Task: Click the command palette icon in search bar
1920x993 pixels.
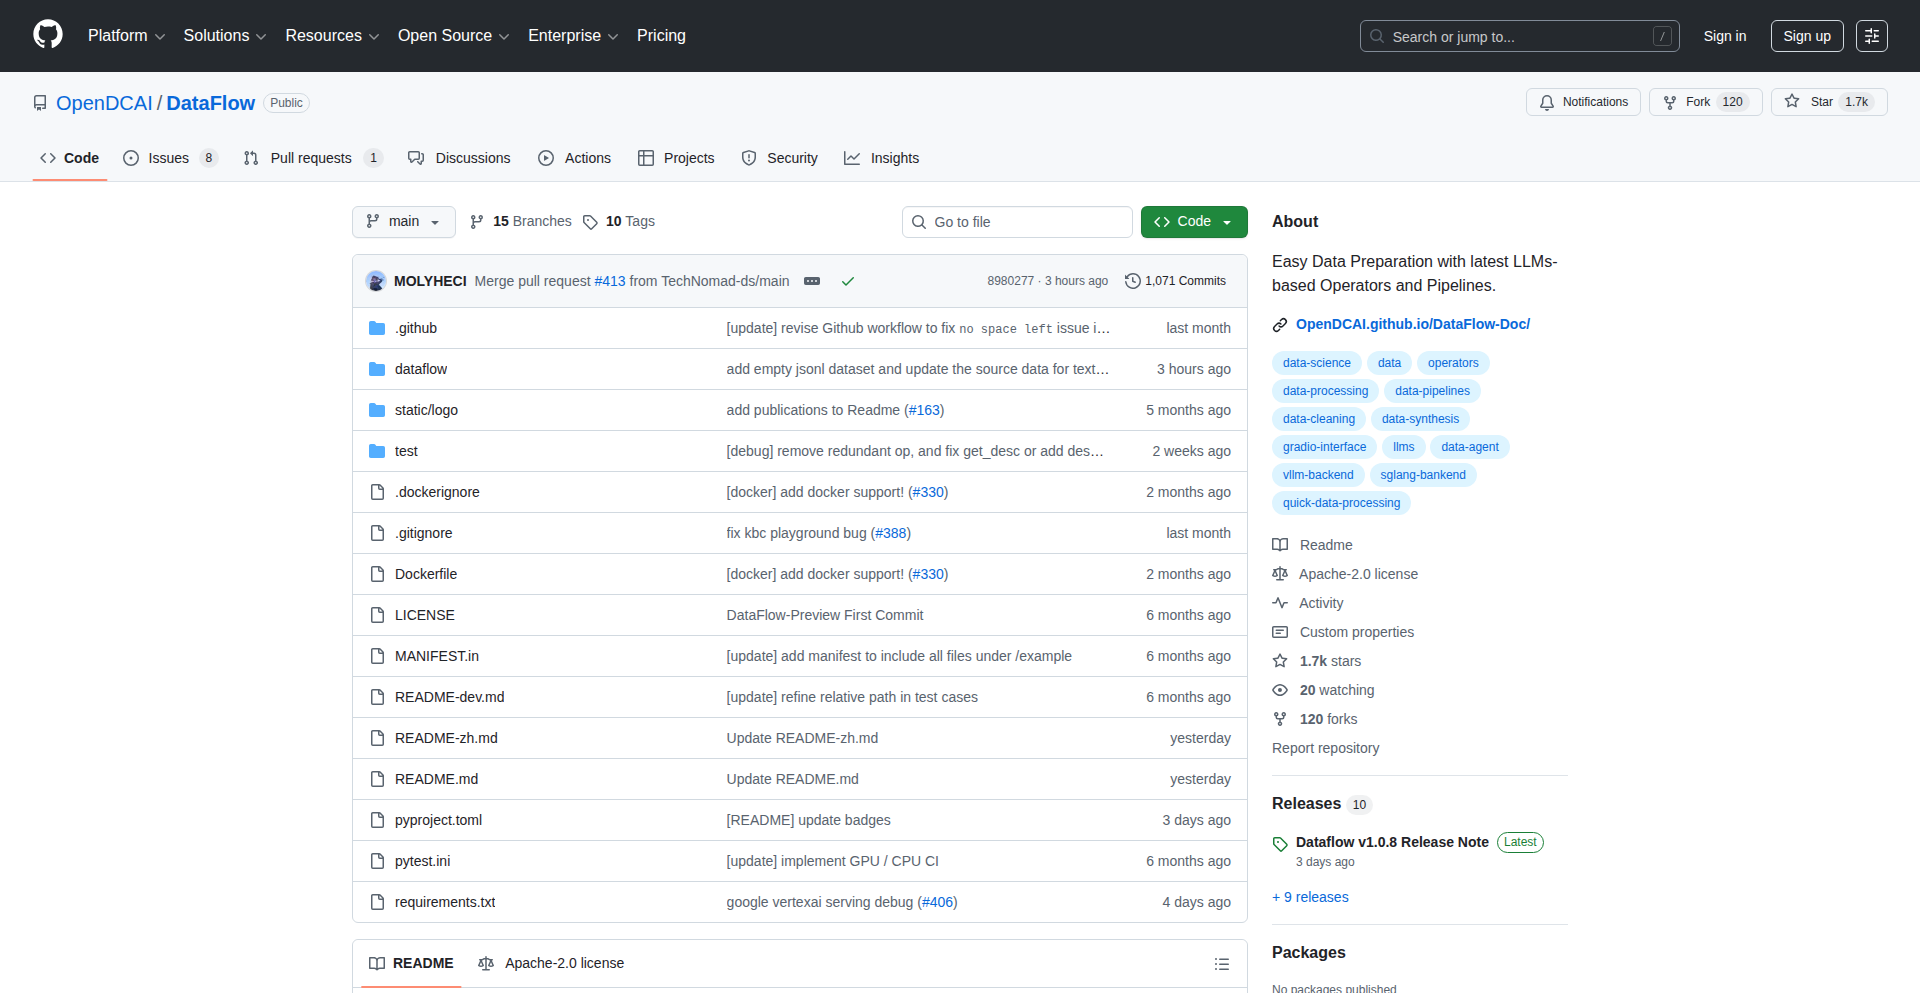Action: pyautogui.click(x=1663, y=36)
